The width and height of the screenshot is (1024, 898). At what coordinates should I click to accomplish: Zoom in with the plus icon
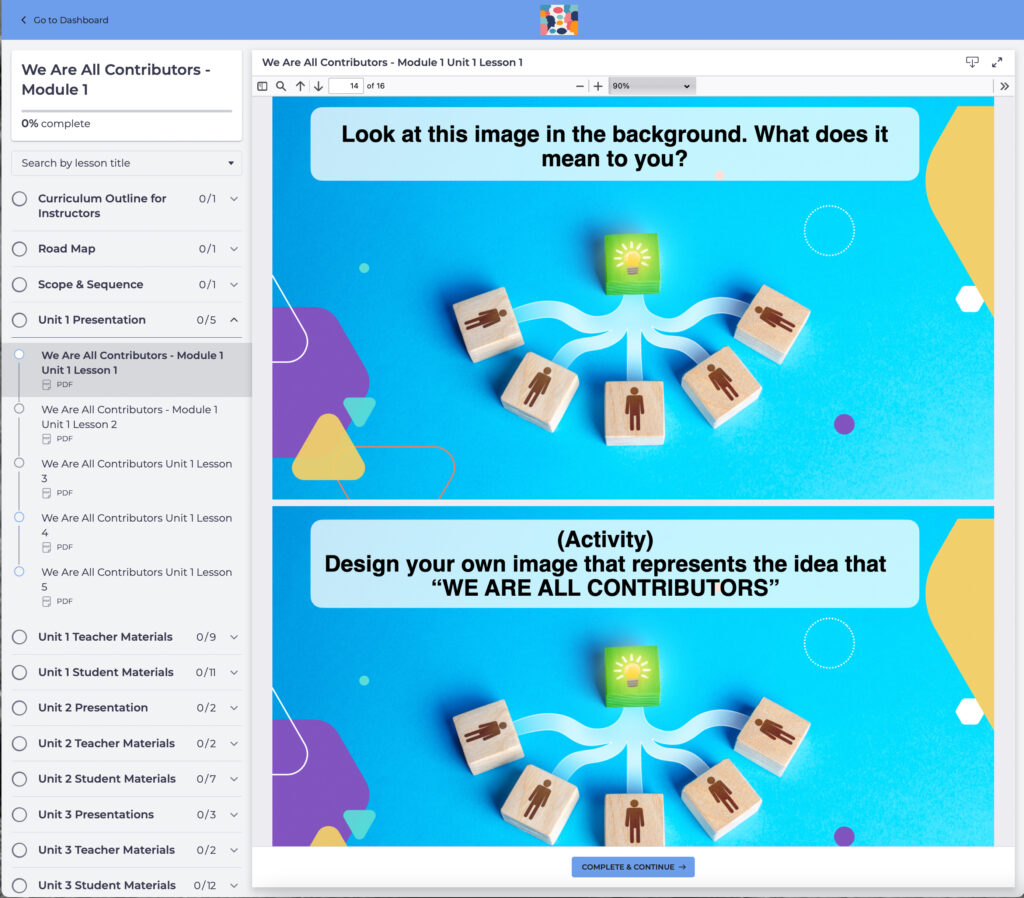[x=598, y=87]
